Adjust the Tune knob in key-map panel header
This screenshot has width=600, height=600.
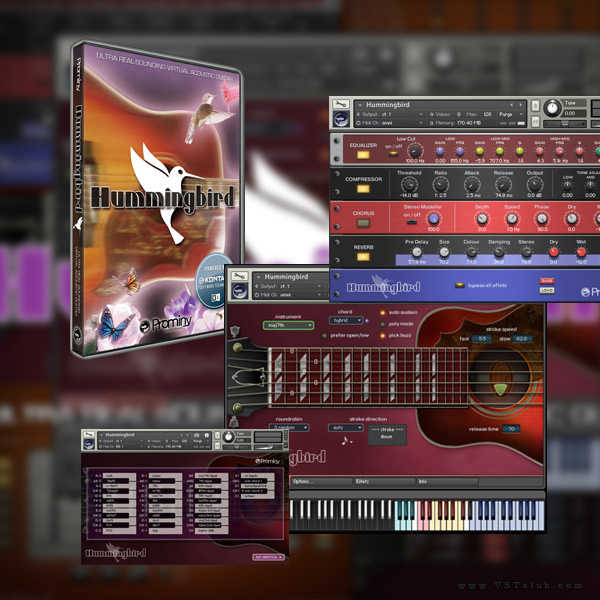[x=228, y=437]
